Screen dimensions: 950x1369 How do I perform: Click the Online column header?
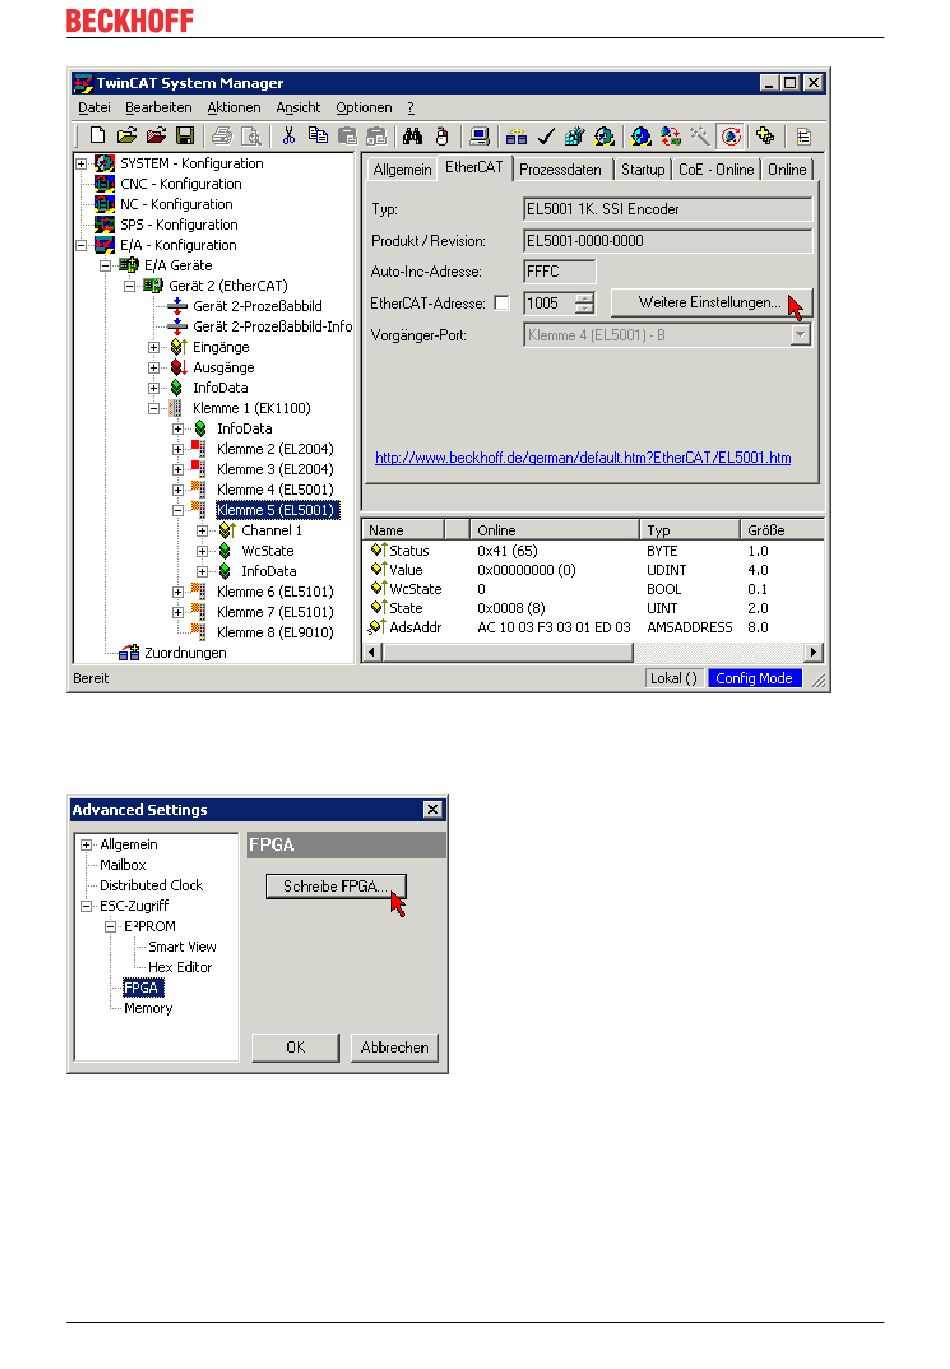[554, 530]
